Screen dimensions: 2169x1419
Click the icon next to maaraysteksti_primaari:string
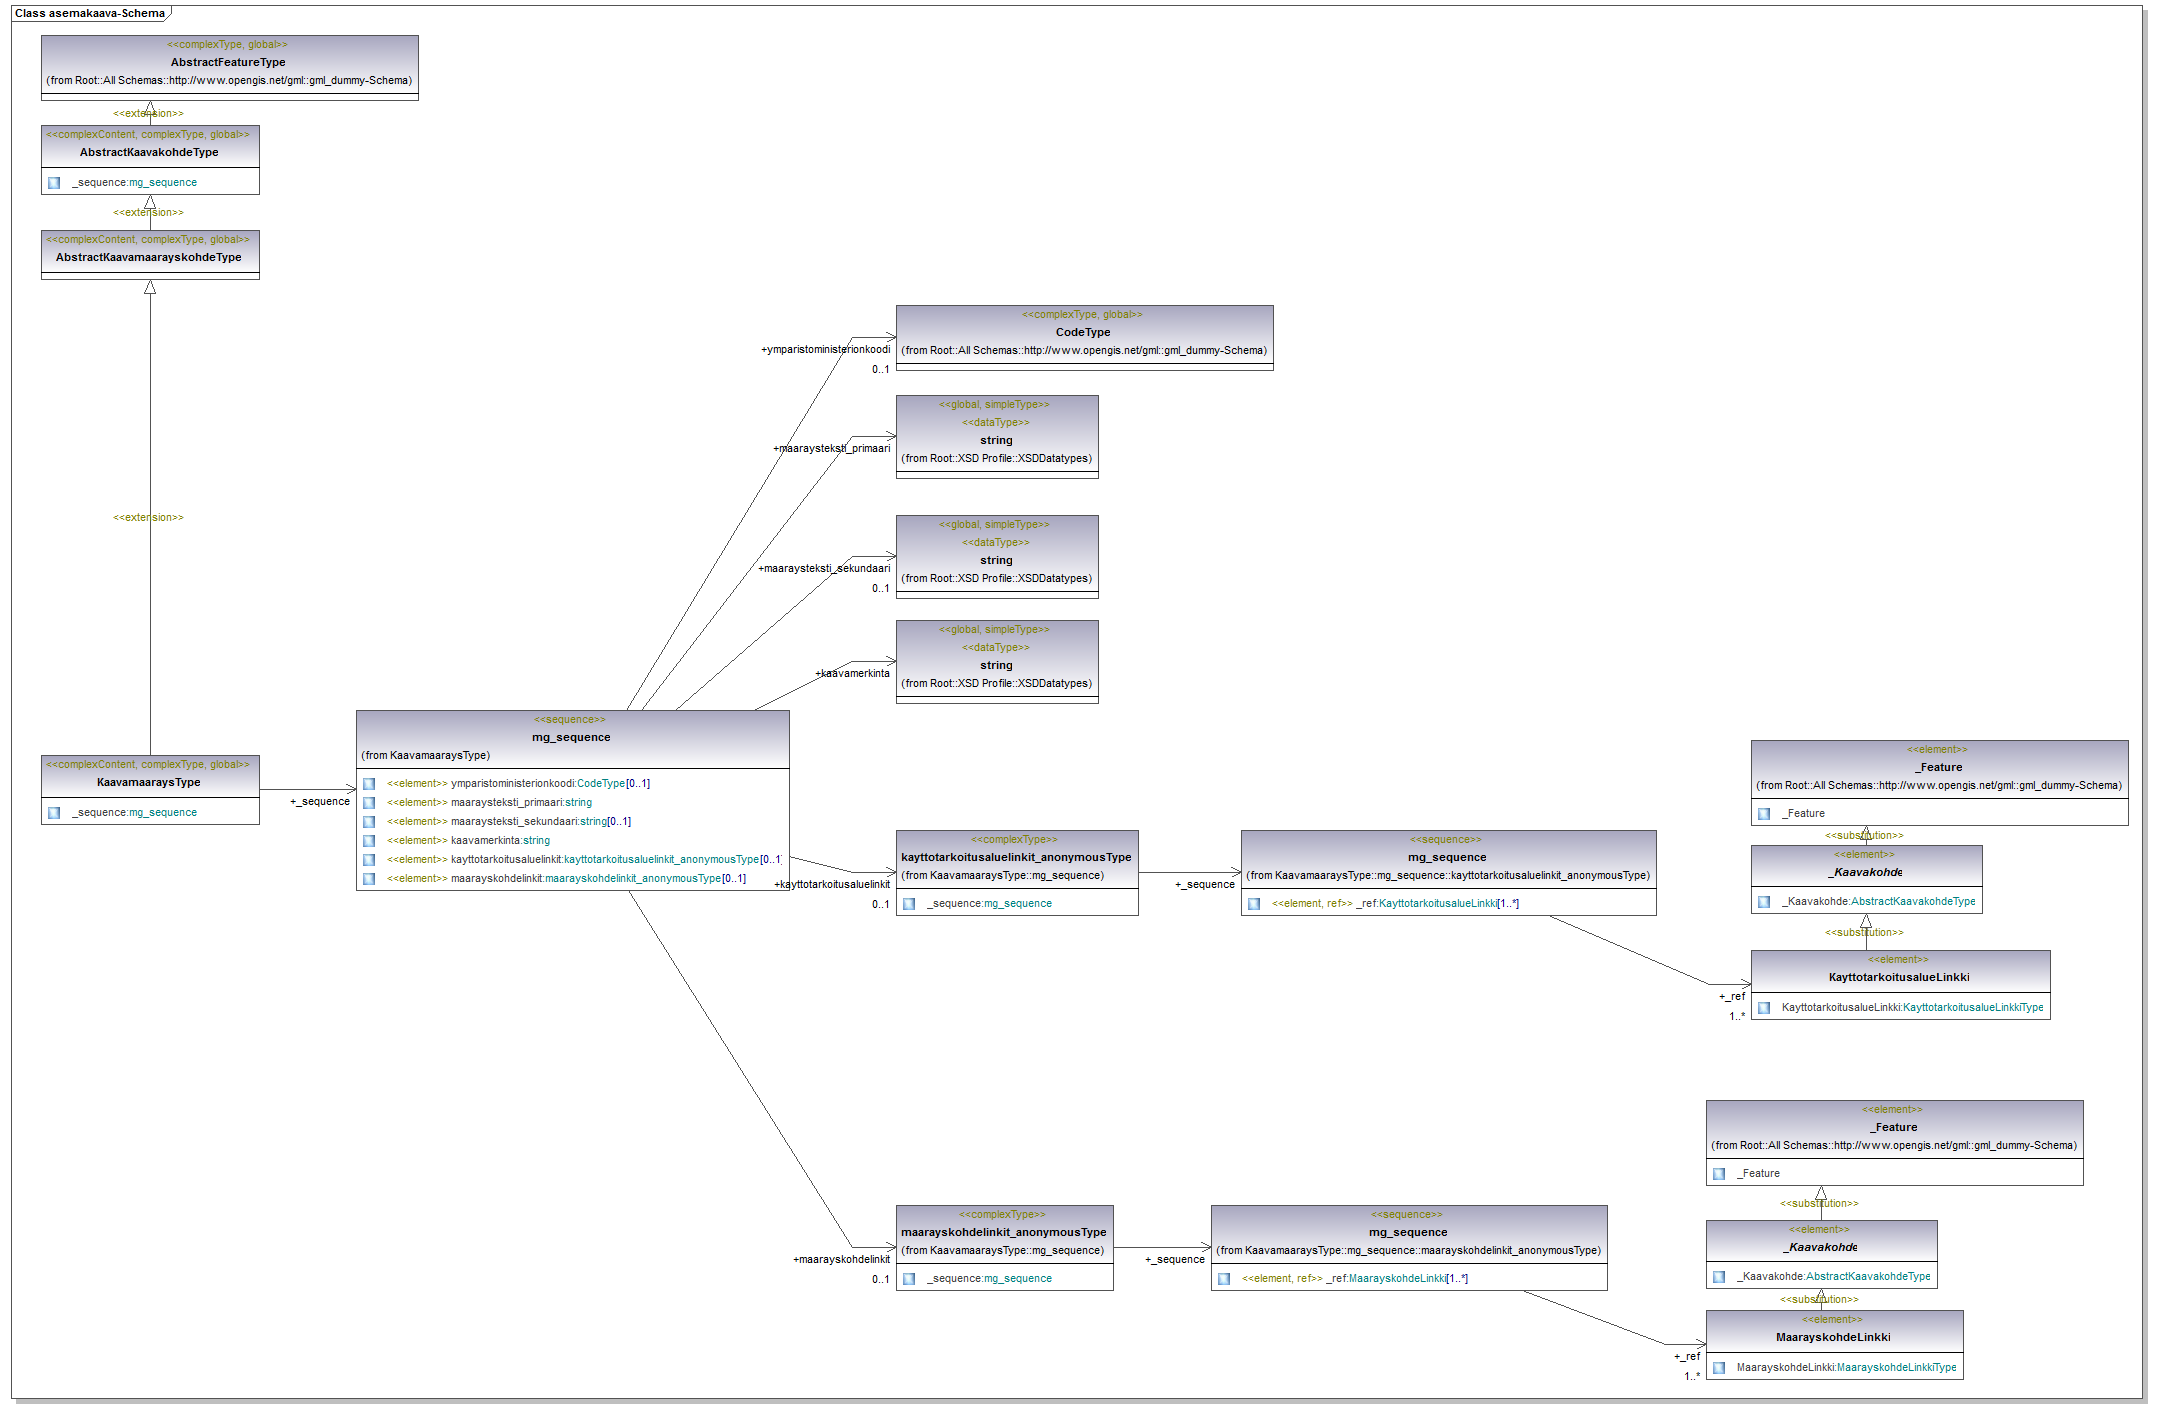click(x=369, y=803)
